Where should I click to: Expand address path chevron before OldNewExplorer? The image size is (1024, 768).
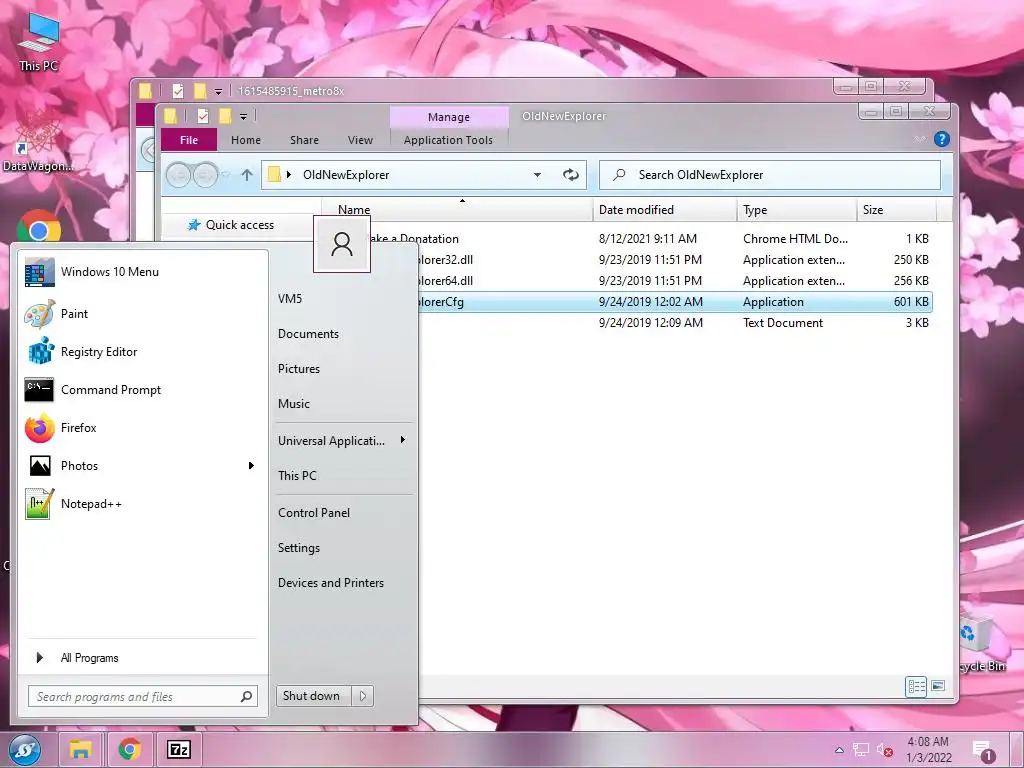289,174
